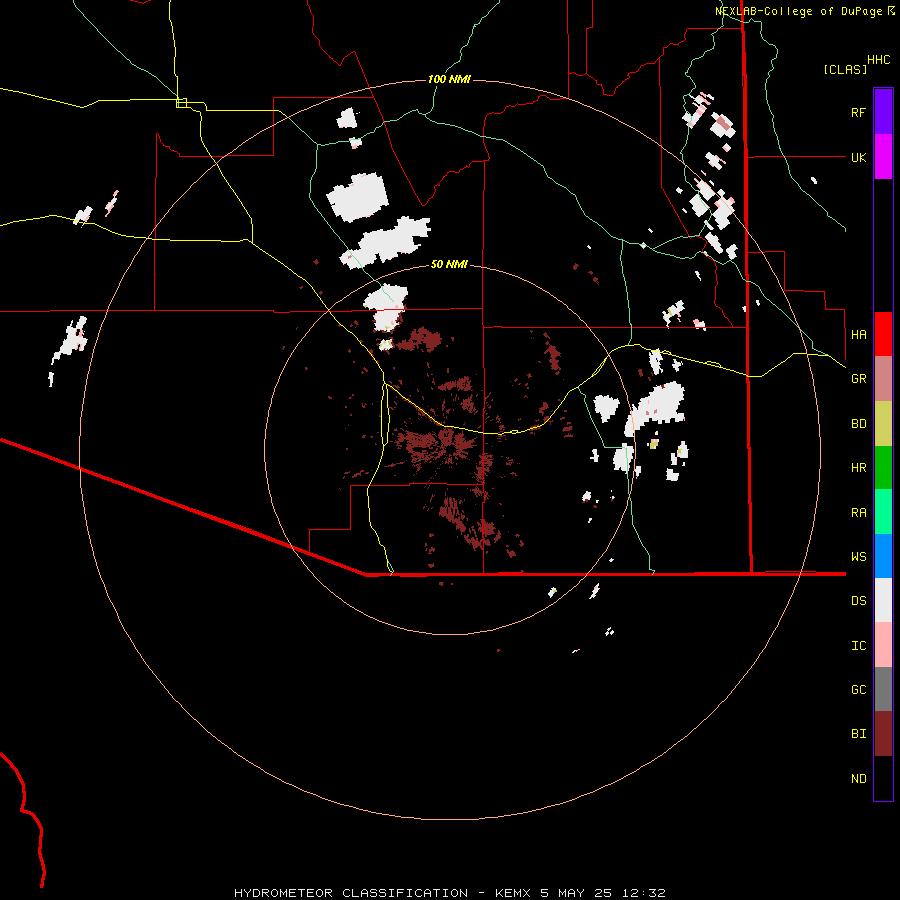Click the GC gray legend swatch

tap(883, 689)
